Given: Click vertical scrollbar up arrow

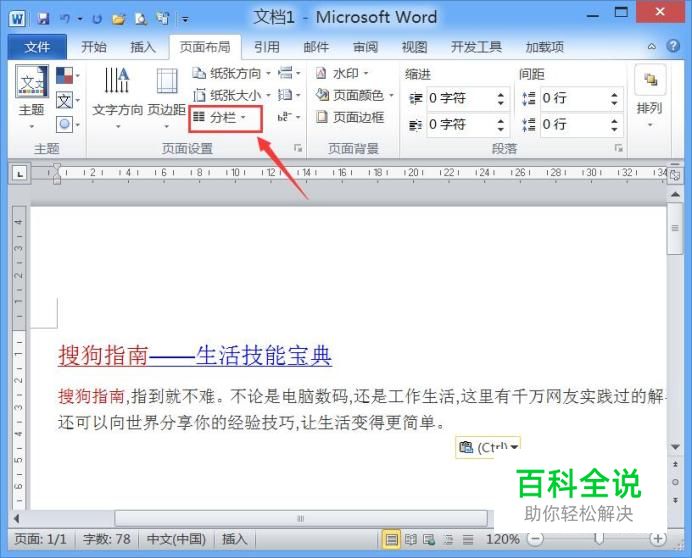Looking at the screenshot, I should [675, 194].
